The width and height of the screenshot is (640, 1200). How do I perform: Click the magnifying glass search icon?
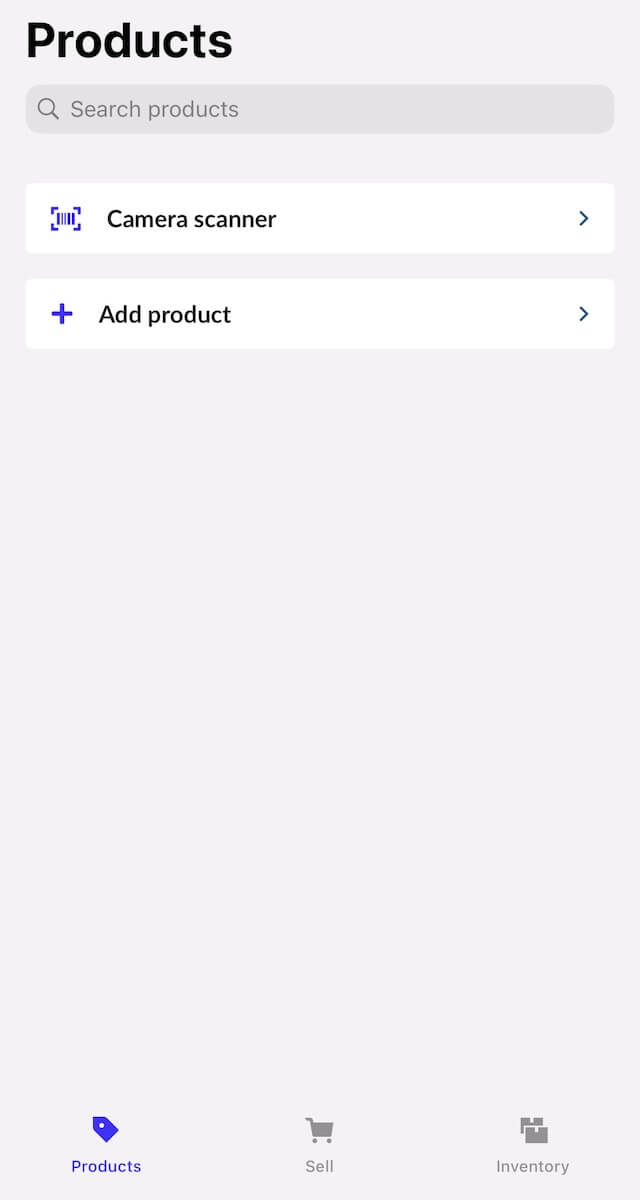point(47,108)
